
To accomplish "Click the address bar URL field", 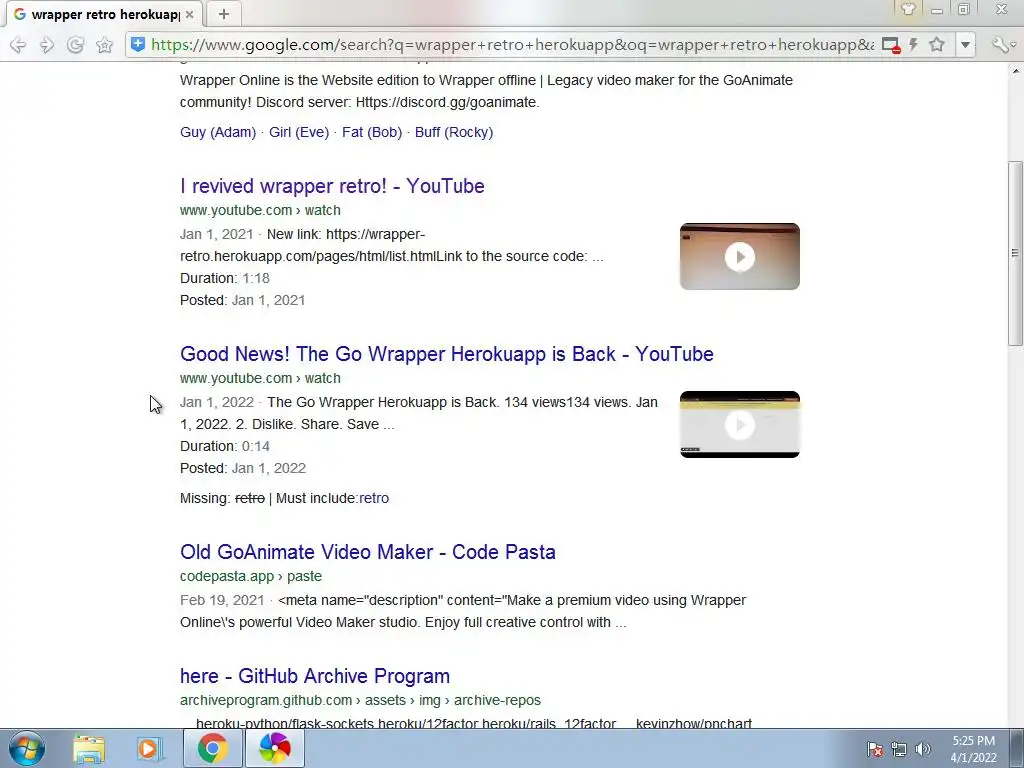I will coord(513,45).
